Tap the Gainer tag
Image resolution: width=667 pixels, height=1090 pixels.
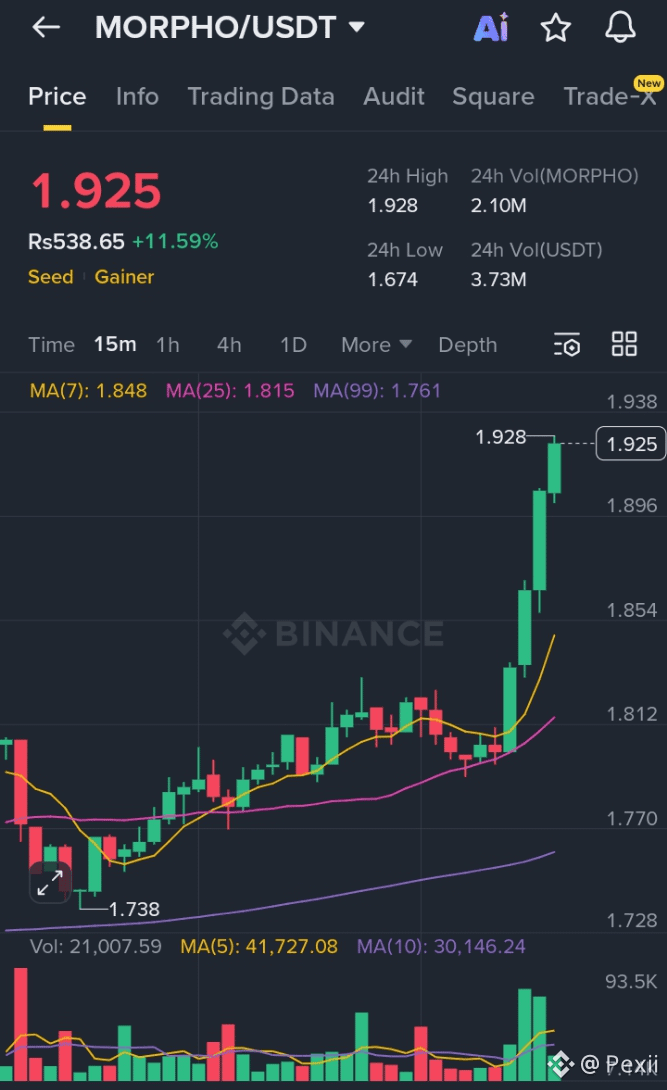pyautogui.click(x=124, y=277)
